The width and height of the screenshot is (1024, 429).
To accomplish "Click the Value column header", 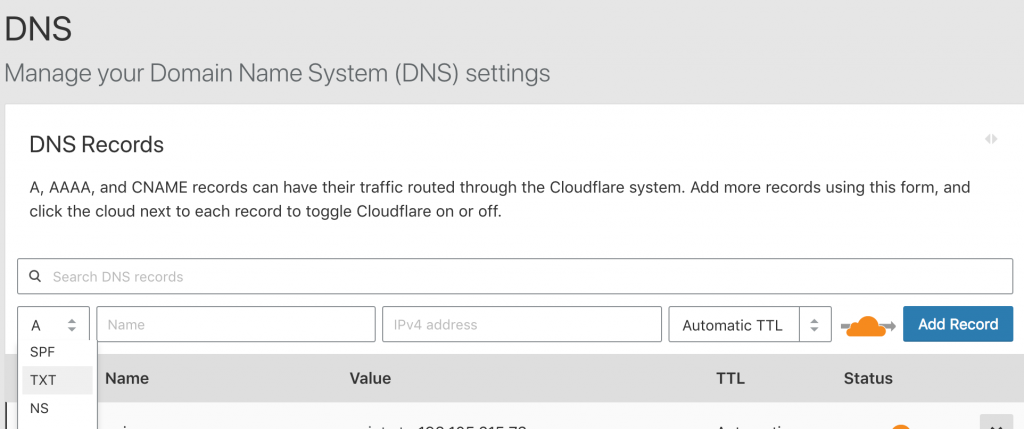I will point(370,378).
